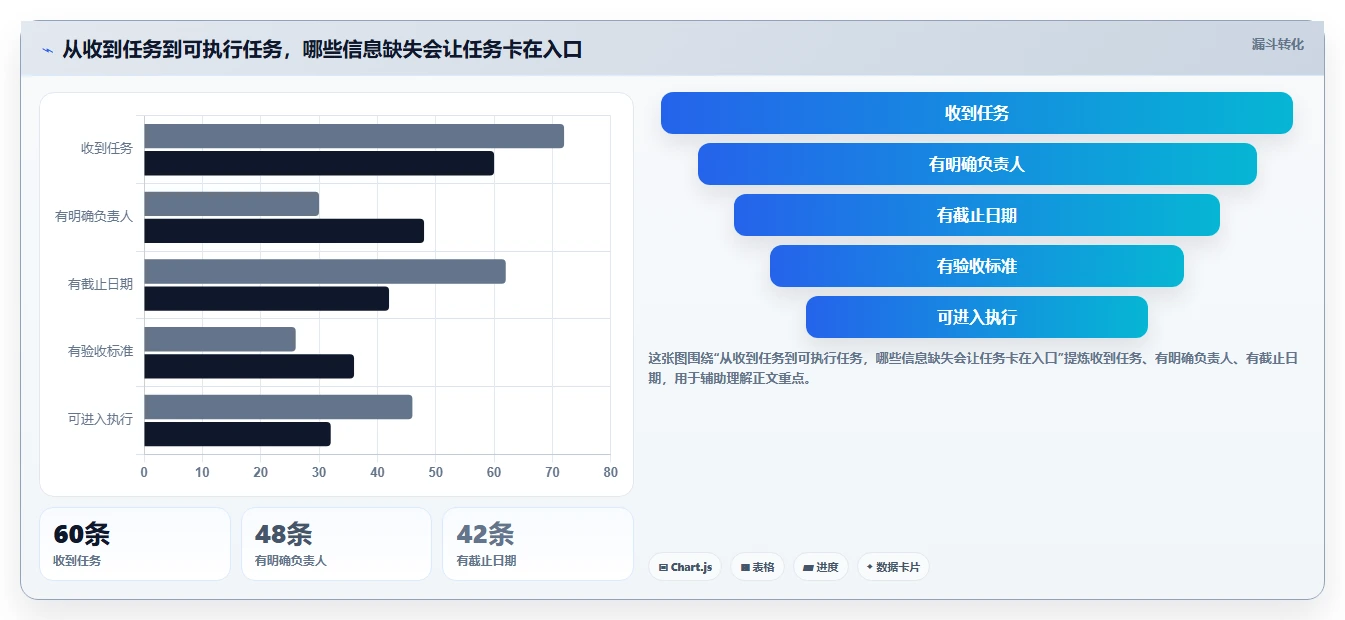This screenshot has width=1345, height=620.
Task: Click the gray bar for 可进入执行
Action: click(278, 407)
